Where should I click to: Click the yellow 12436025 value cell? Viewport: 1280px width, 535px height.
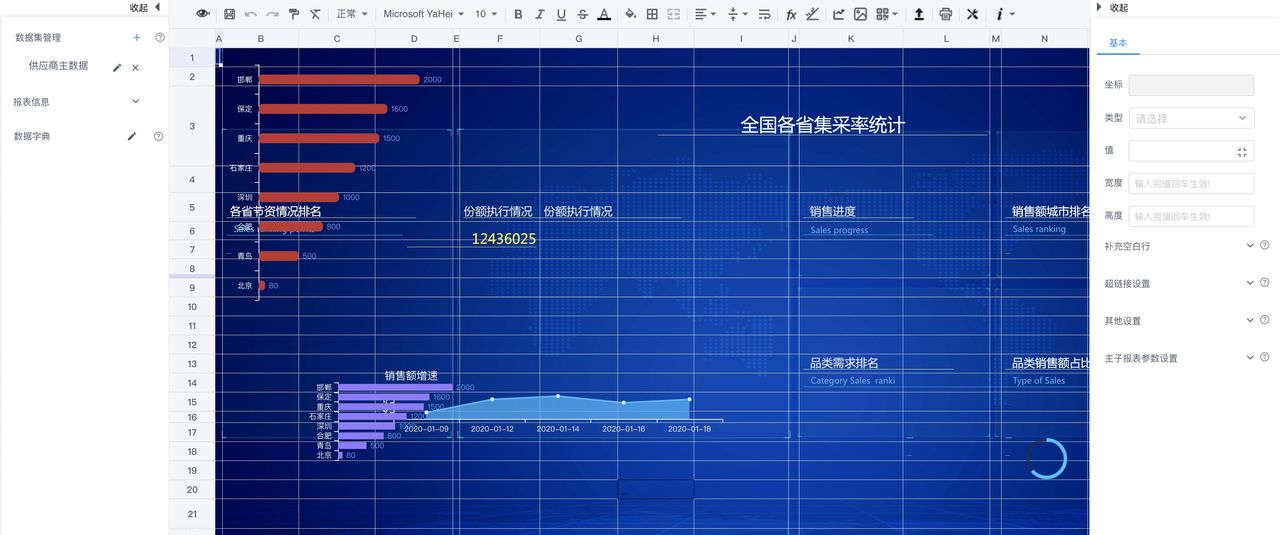(x=504, y=239)
